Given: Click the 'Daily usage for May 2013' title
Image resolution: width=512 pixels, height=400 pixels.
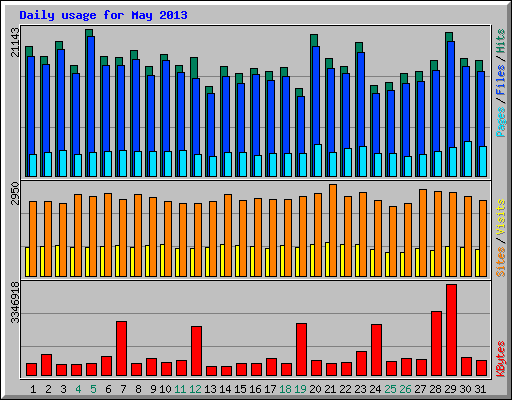Looking at the screenshot, I should coord(103,15).
